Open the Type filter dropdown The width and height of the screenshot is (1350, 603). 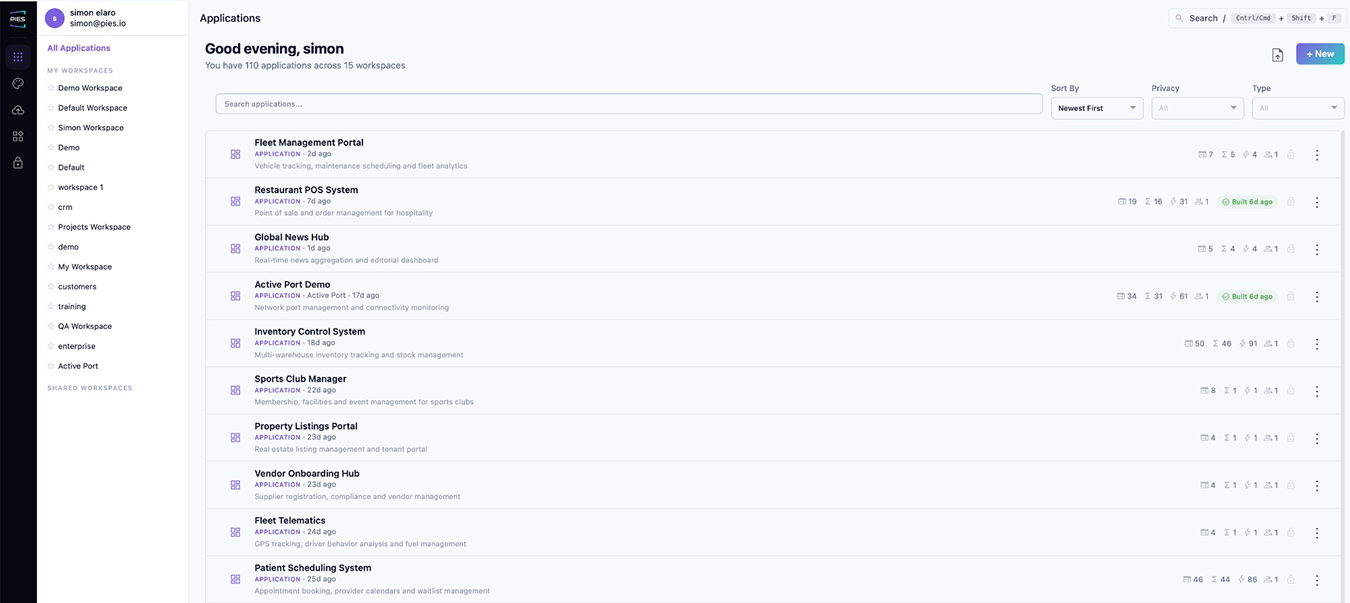click(1298, 108)
